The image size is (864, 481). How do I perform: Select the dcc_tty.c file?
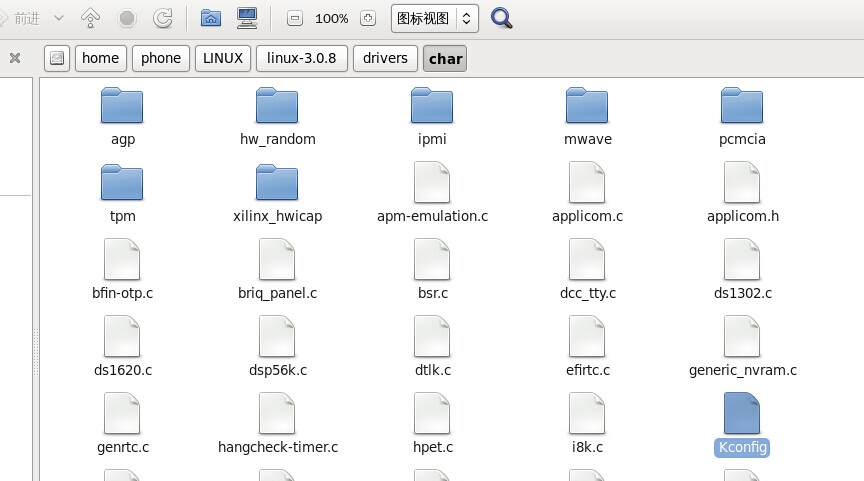(587, 270)
